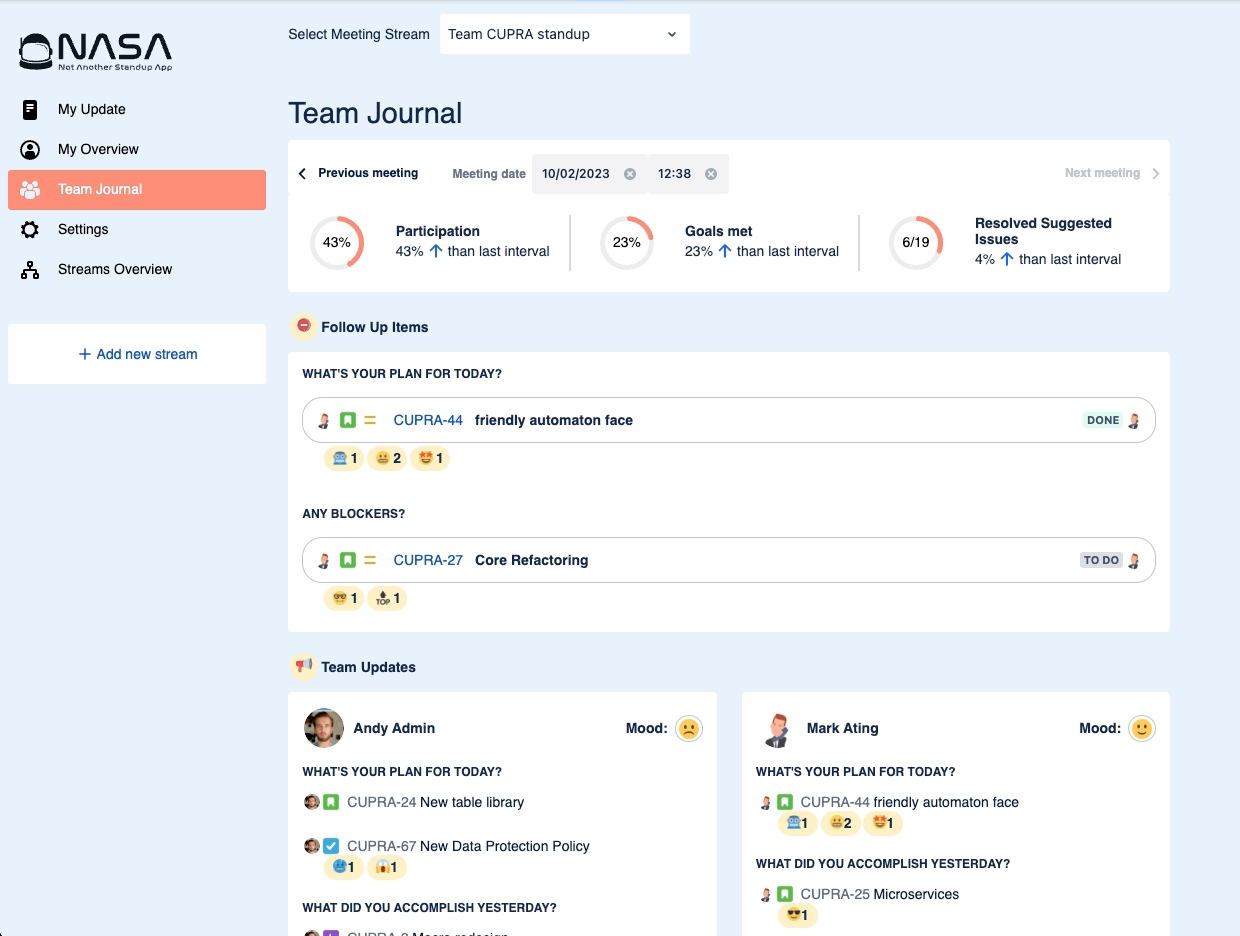Clear the meeting date with its X toggle
The width and height of the screenshot is (1240, 936).
coord(629,173)
